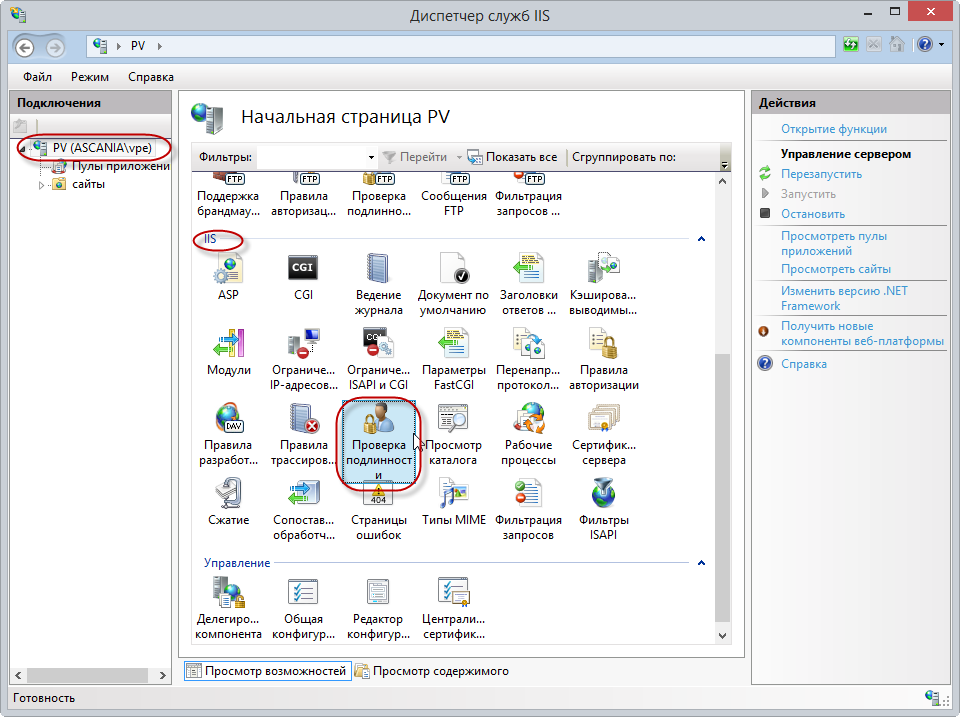Open Фильтрация запросов in IIS group

(528, 509)
